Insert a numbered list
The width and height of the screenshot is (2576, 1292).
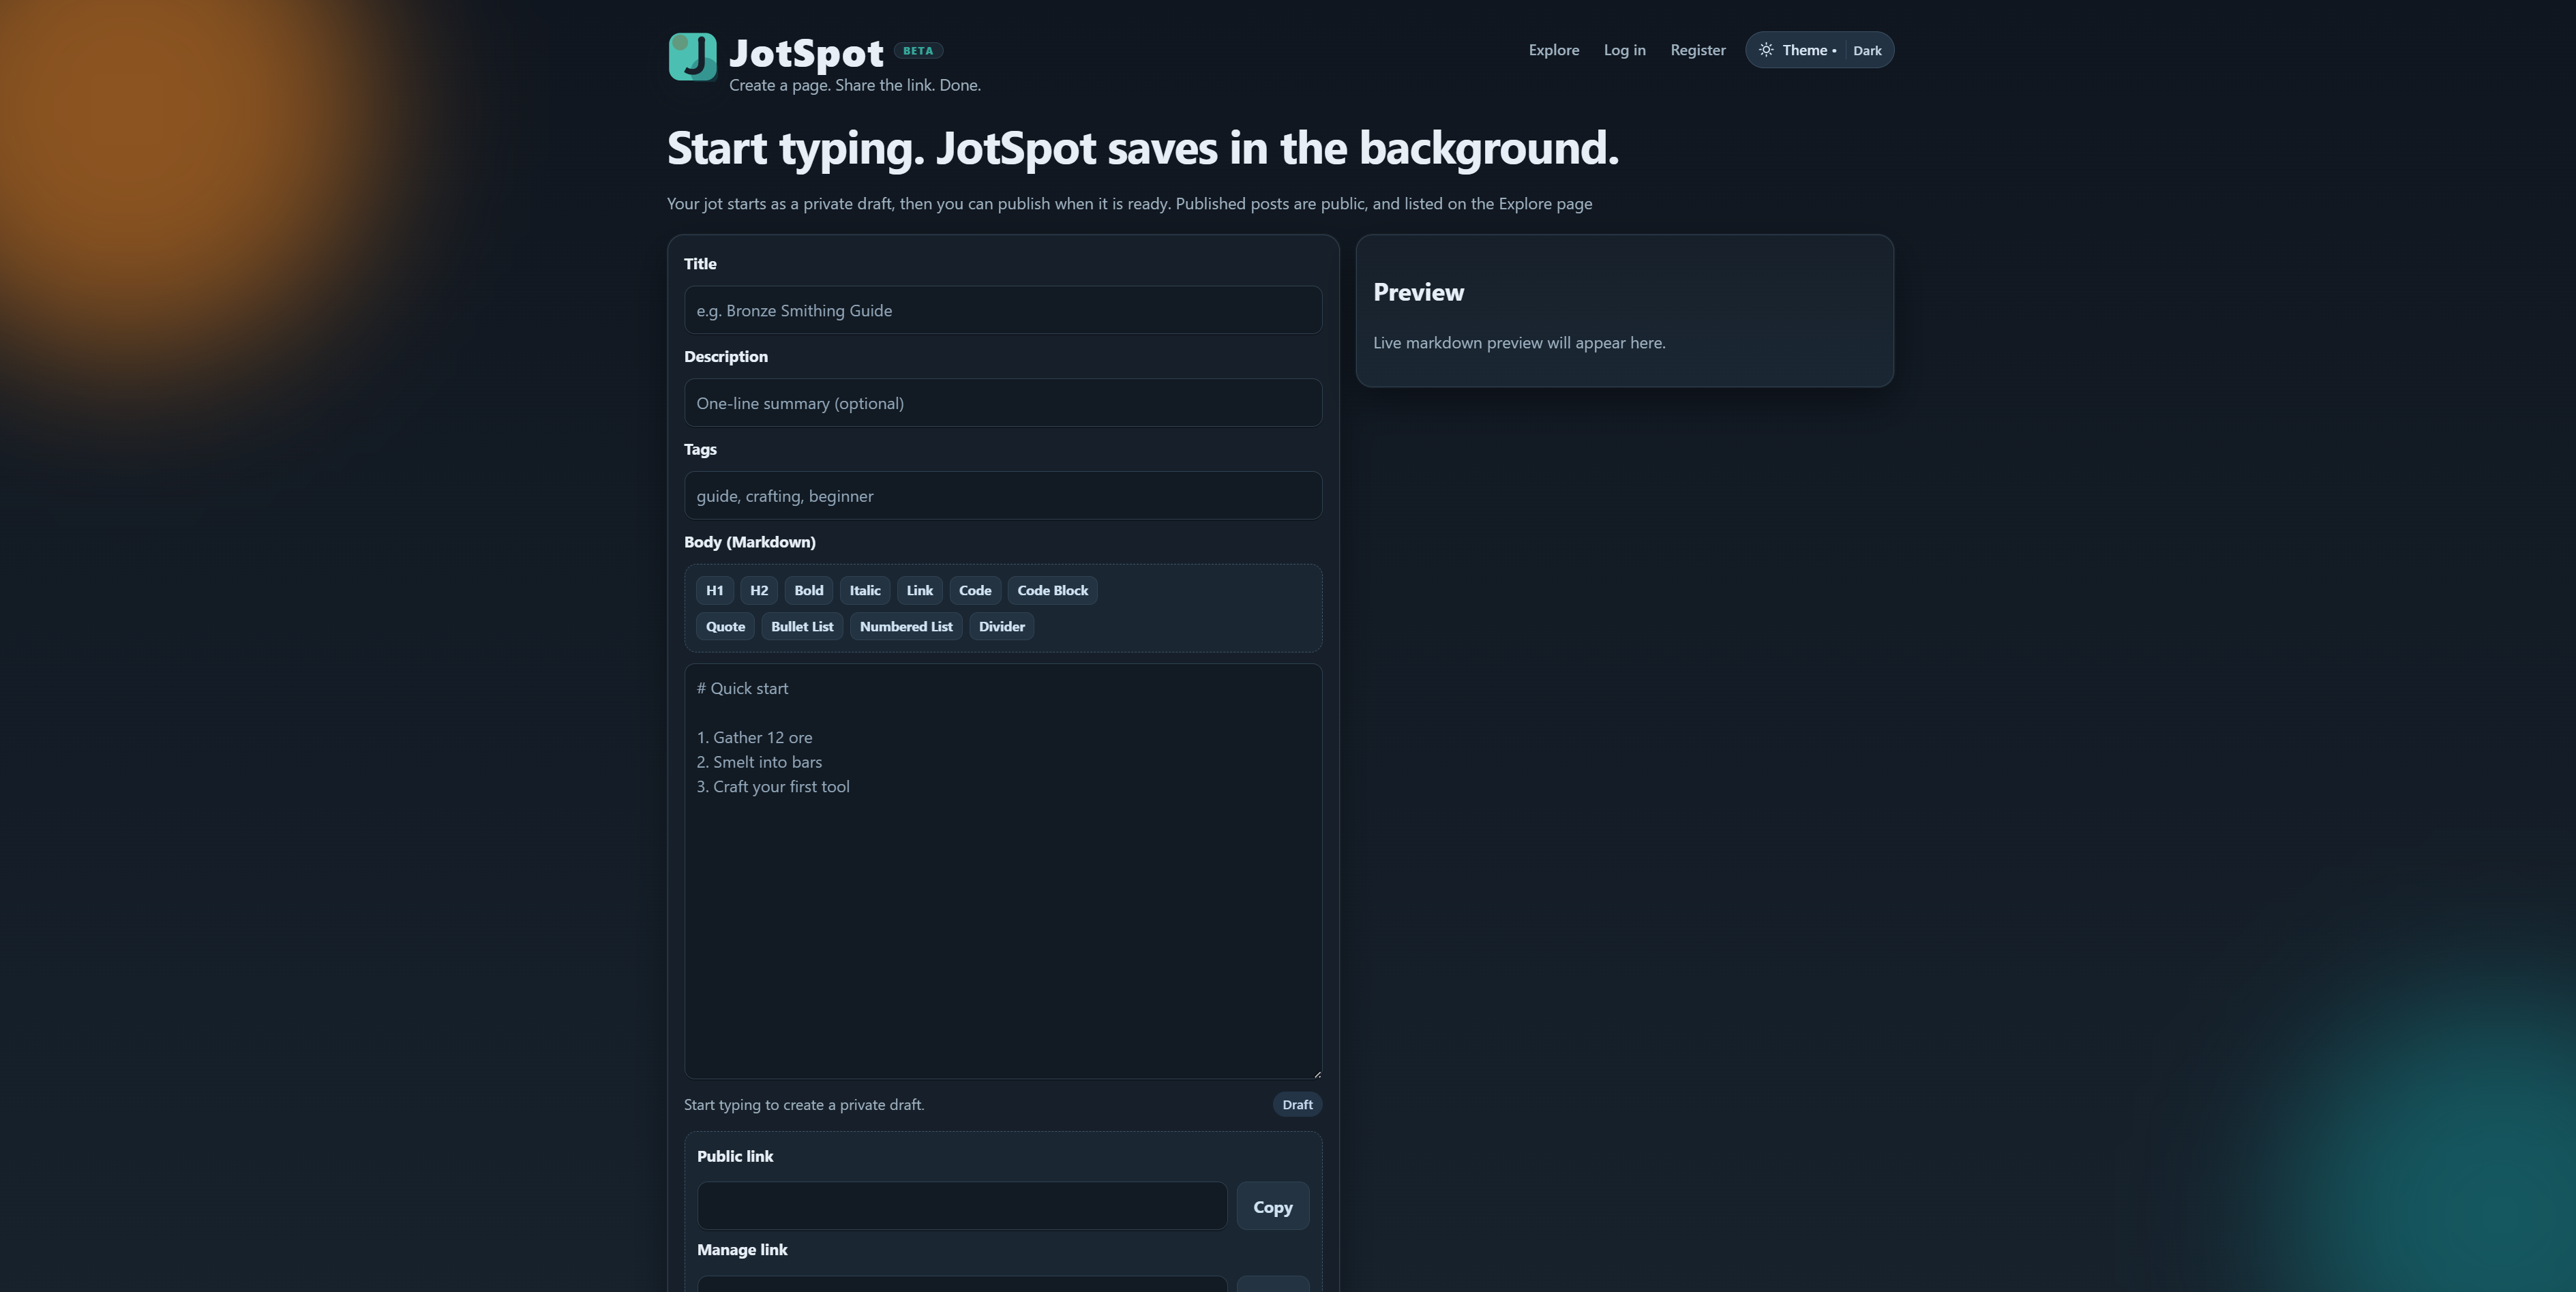pyautogui.click(x=905, y=626)
